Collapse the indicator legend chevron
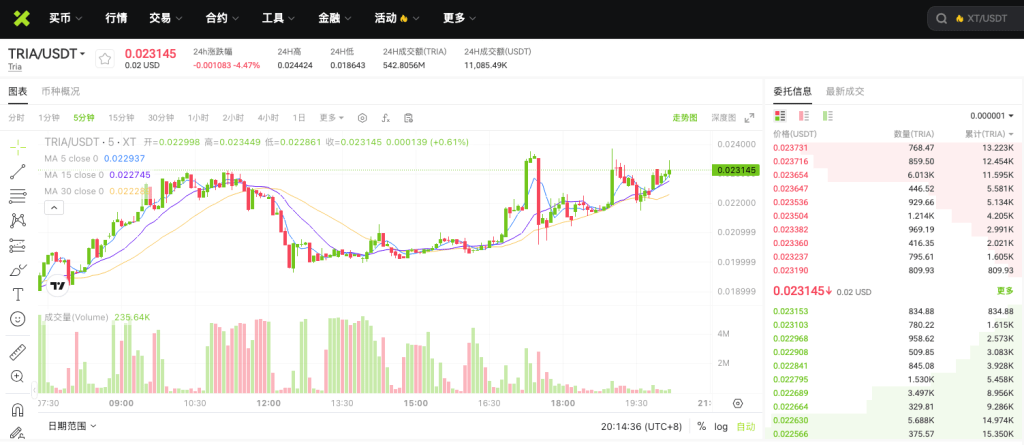The width and height of the screenshot is (1024, 445). click(x=54, y=208)
